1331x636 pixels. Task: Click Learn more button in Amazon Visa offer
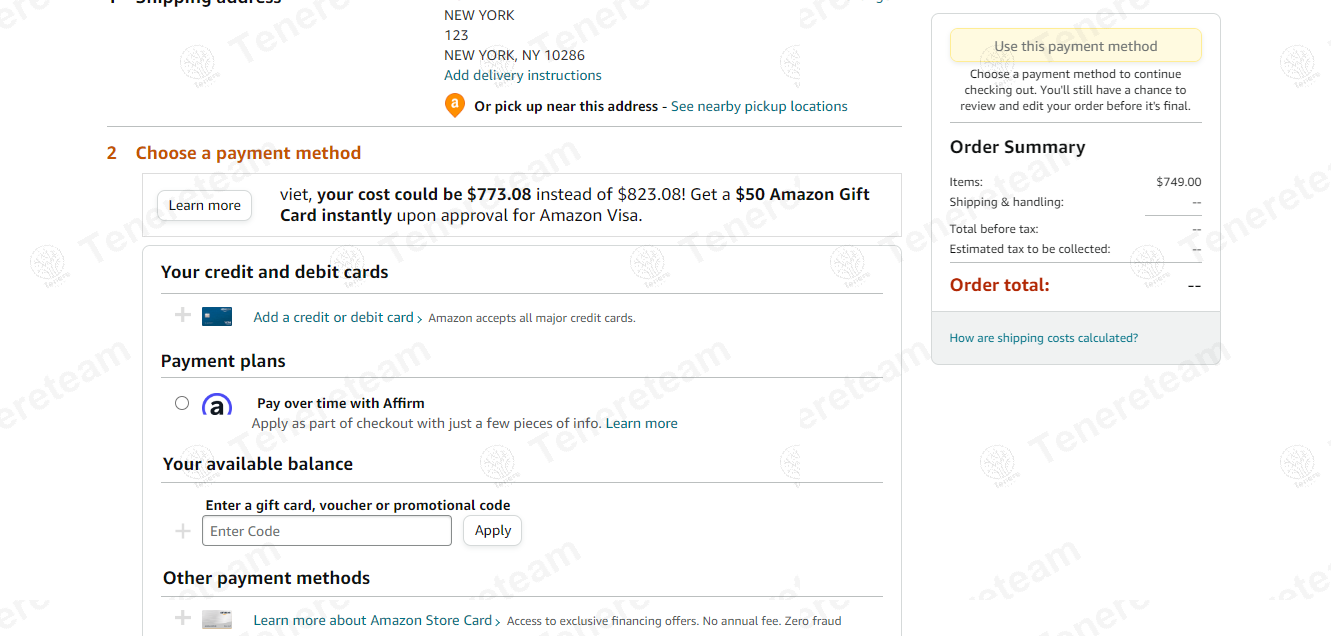[x=204, y=205]
